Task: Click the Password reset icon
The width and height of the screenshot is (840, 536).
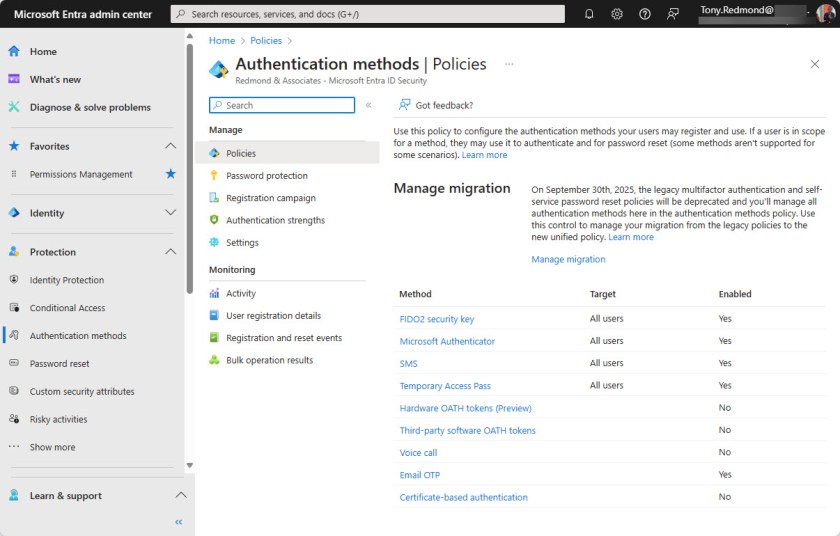Action: (14, 363)
